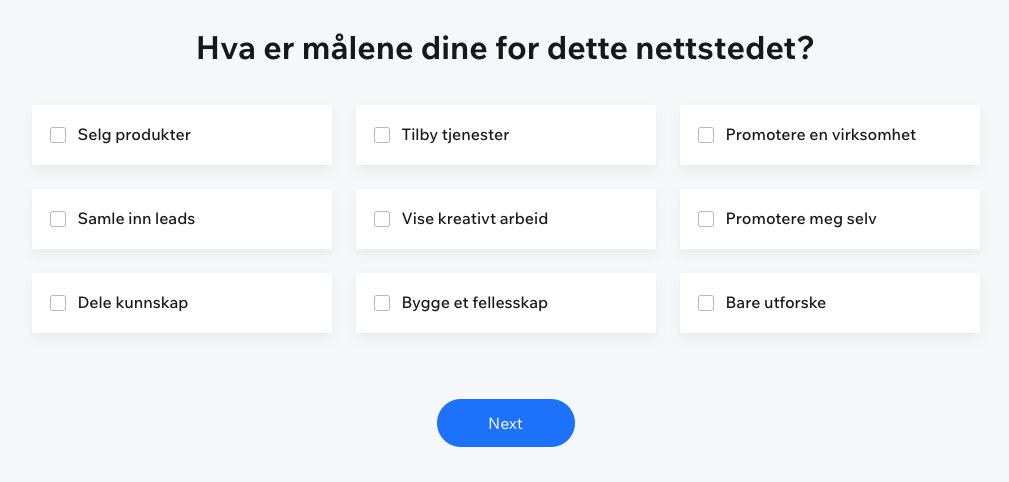Select the Vise kreativt arbeid checkbox
The height and width of the screenshot is (482, 1009).
click(x=382, y=219)
